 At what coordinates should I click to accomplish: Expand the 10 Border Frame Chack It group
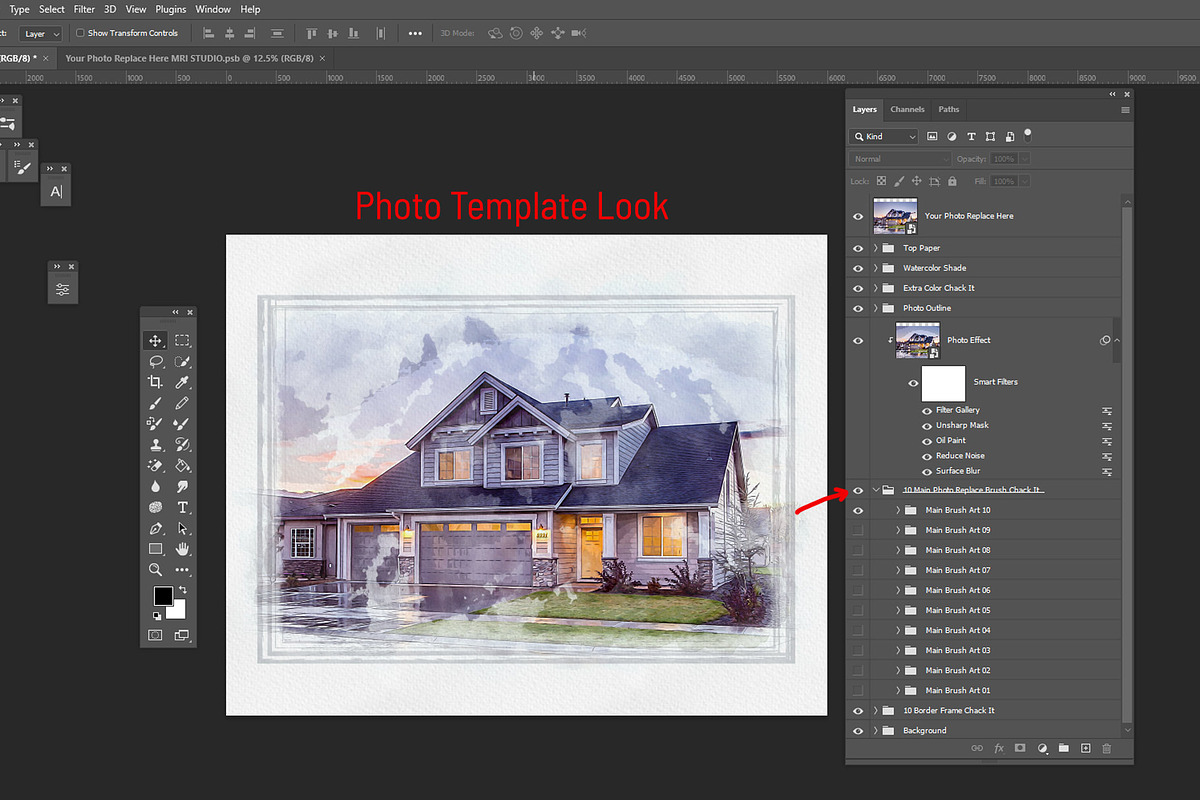coord(876,710)
